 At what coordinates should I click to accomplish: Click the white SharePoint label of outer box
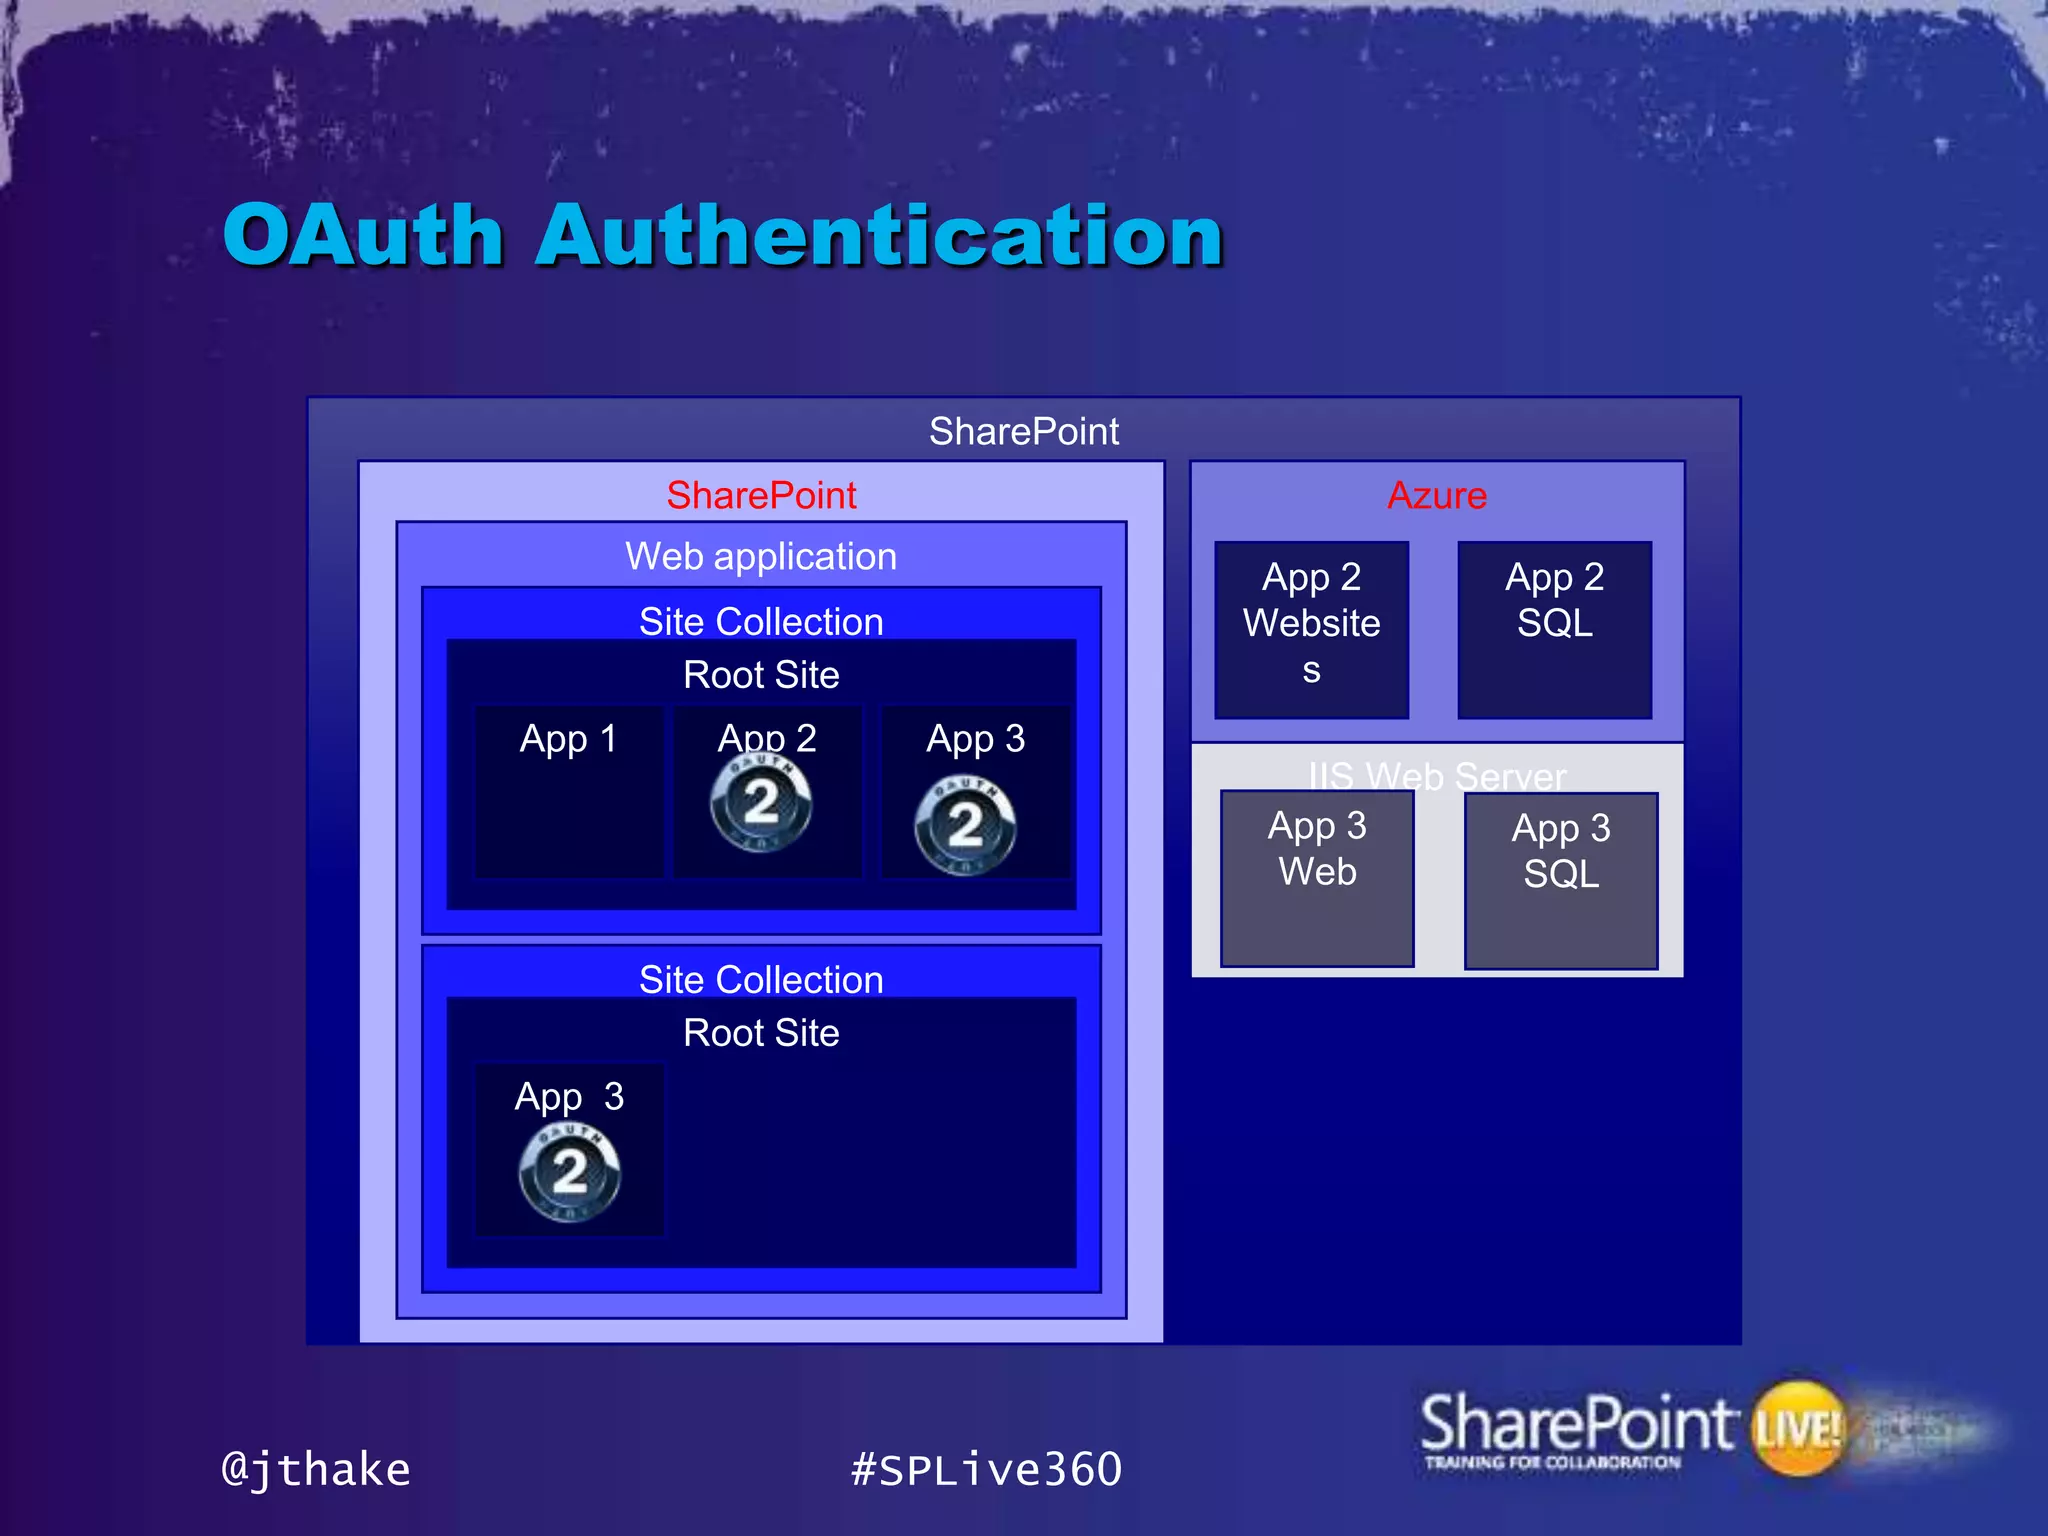pyautogui.click(x=1024, y=431)
